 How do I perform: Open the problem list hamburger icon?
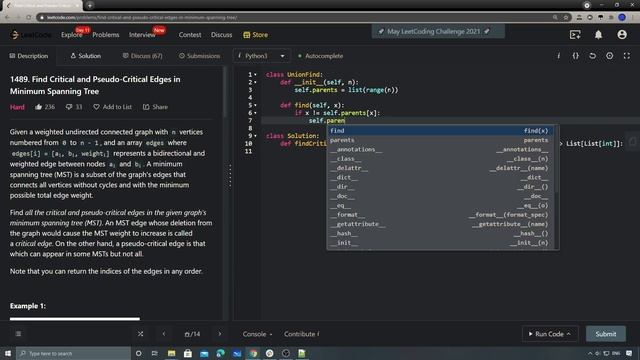click(18, 334)
